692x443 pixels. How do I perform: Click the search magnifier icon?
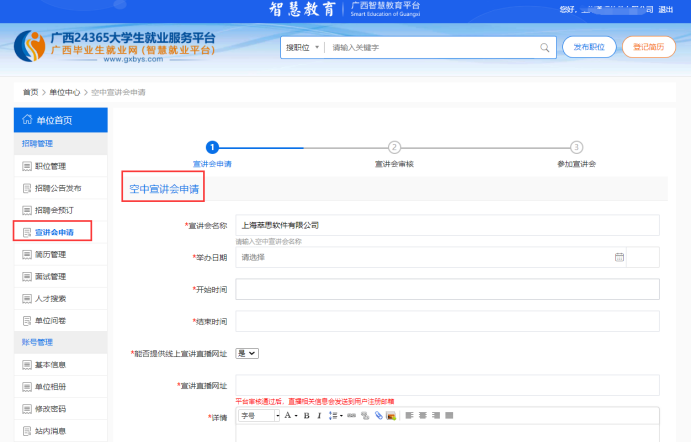point(545,48)
